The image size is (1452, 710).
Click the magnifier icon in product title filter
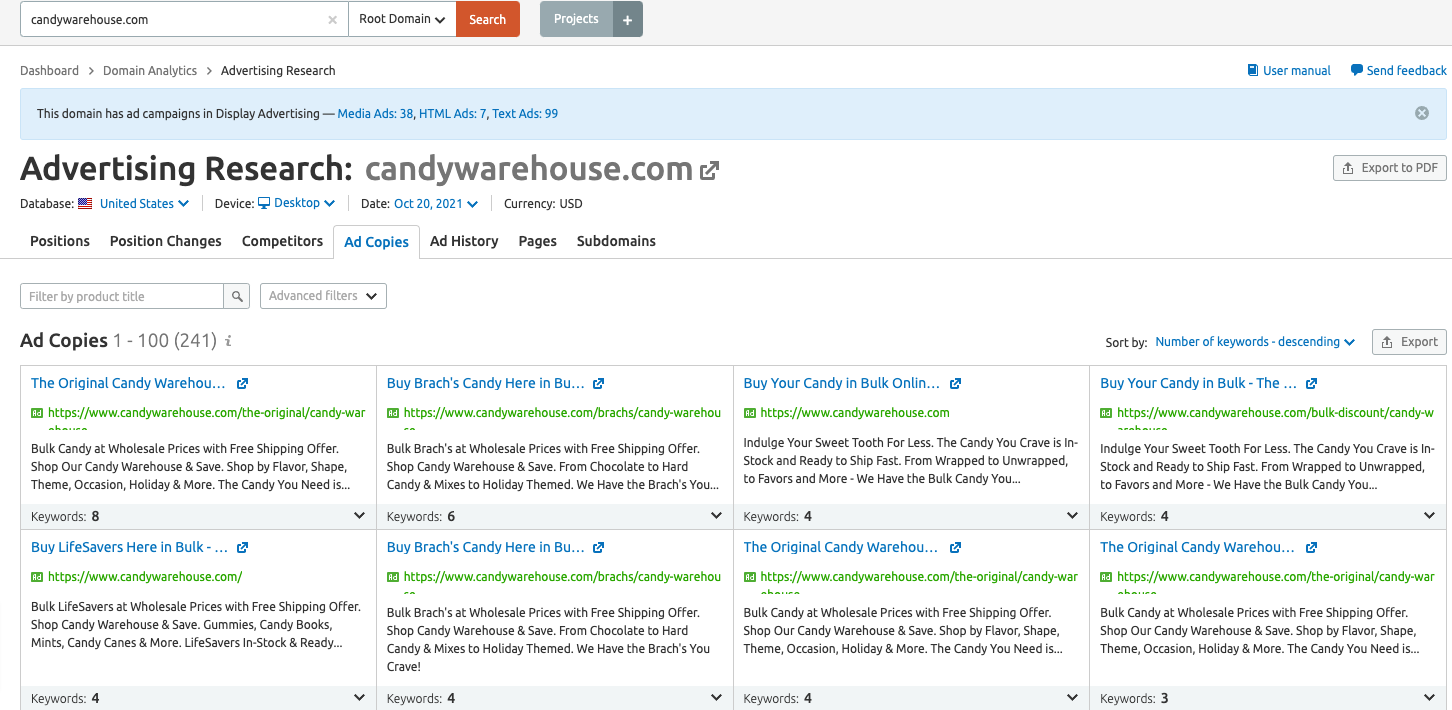(x=237, y=296)
